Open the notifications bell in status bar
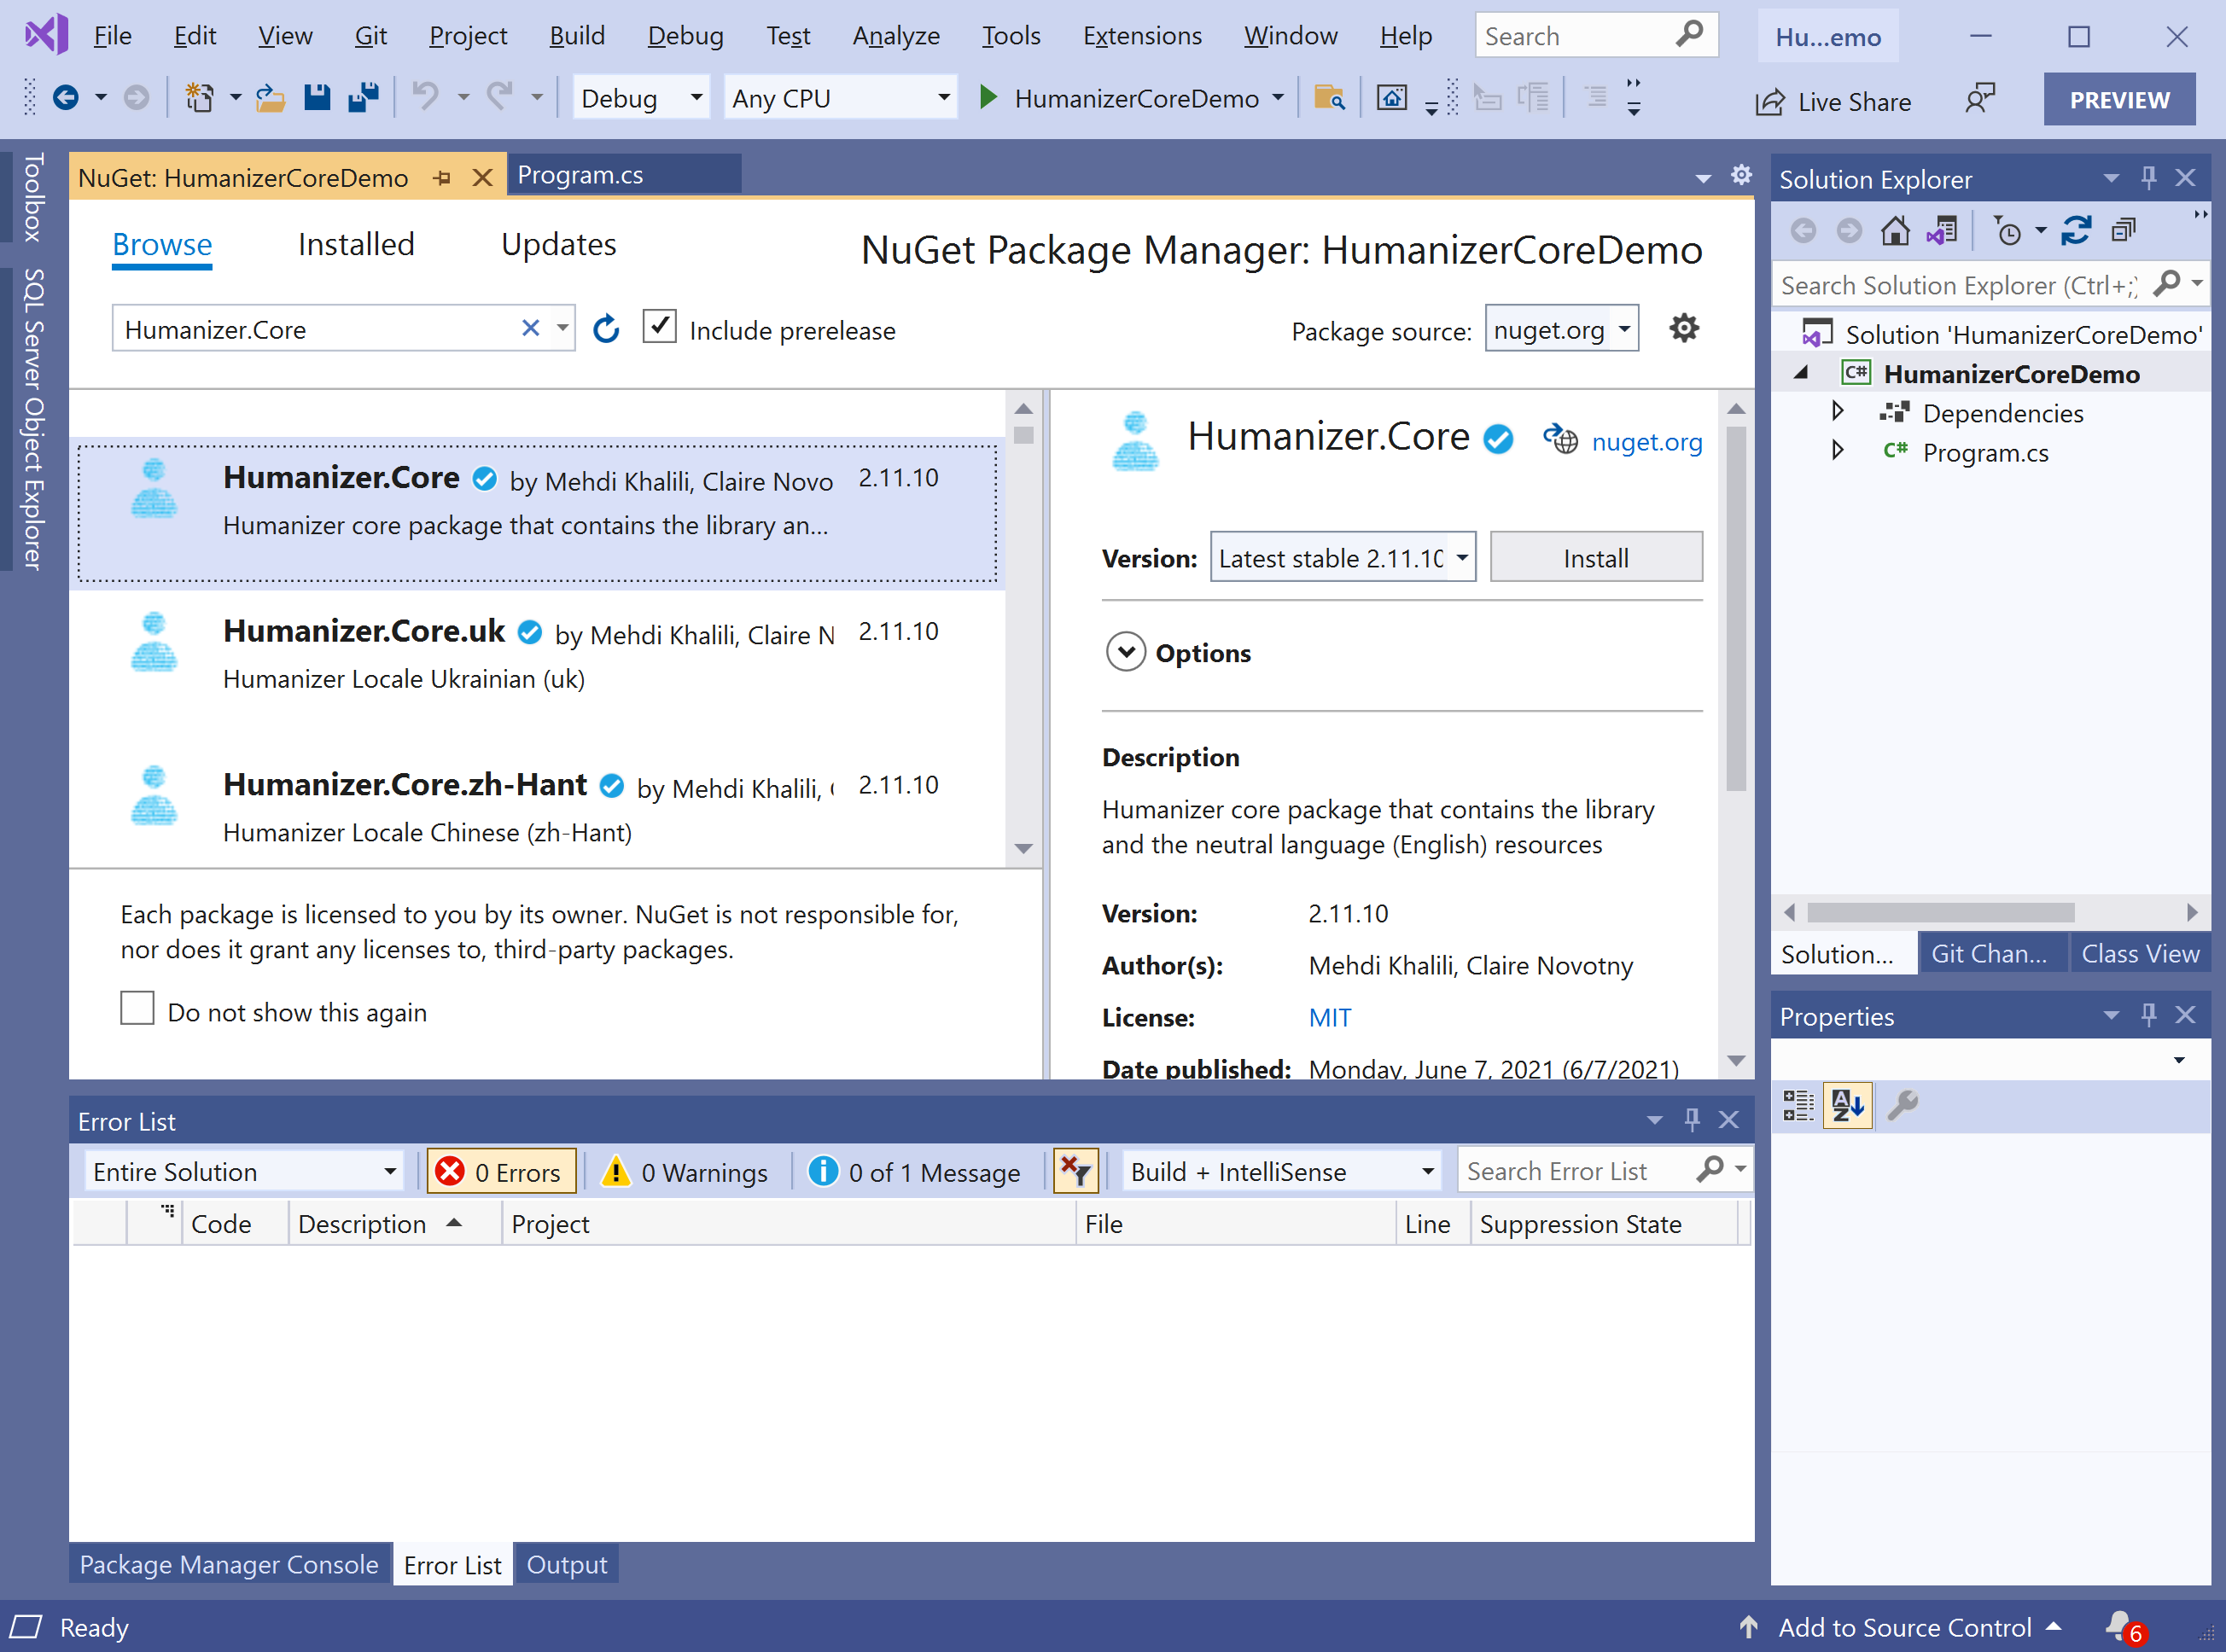2226x1652 pixels. tap(2118, 1626)
